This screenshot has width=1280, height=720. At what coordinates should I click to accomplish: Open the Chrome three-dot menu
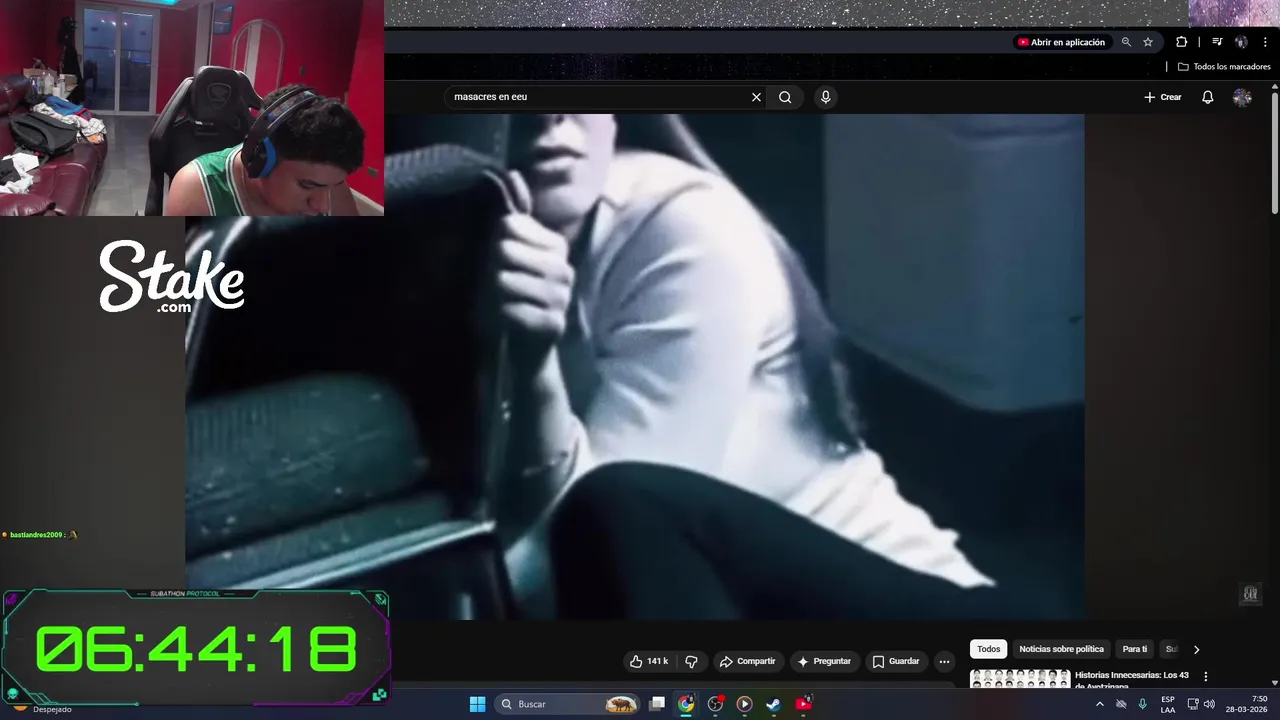[1265, 42]
